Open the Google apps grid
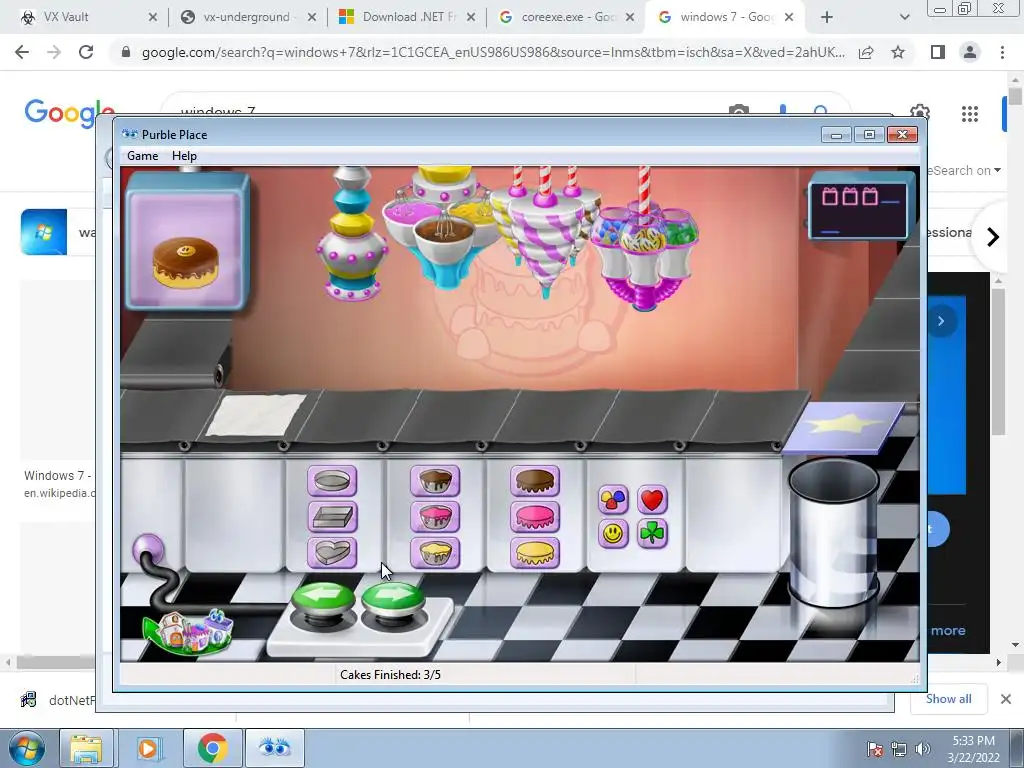The width and height of the screenshot is (1024, 768). (x=970, y=114)
